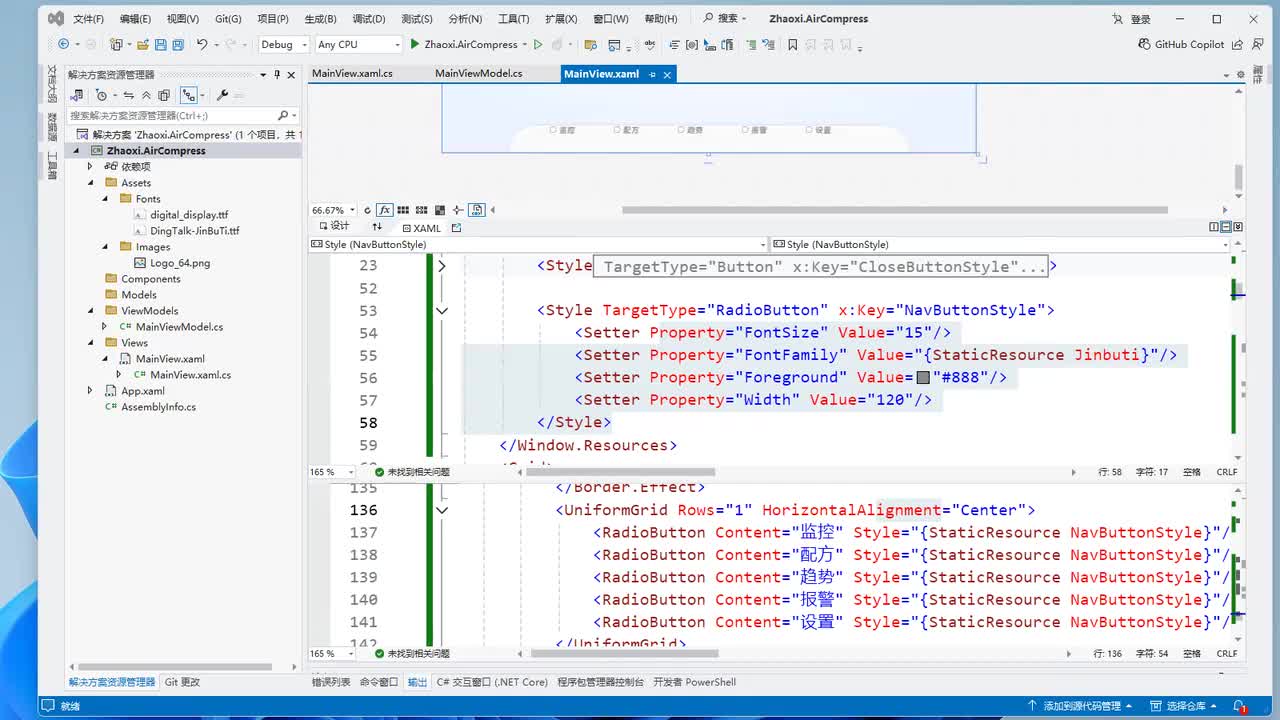
Task: Toggle snap to gridlines icon in designer
Action: [422, 210]
